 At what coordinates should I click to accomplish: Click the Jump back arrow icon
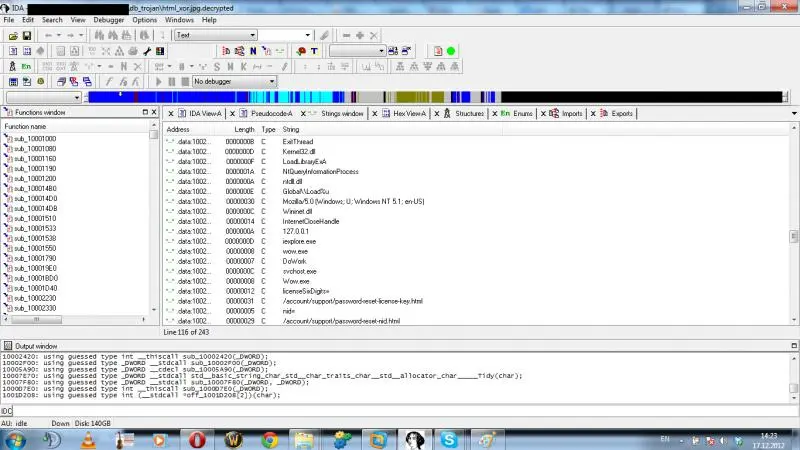click(x=47, y=35)
